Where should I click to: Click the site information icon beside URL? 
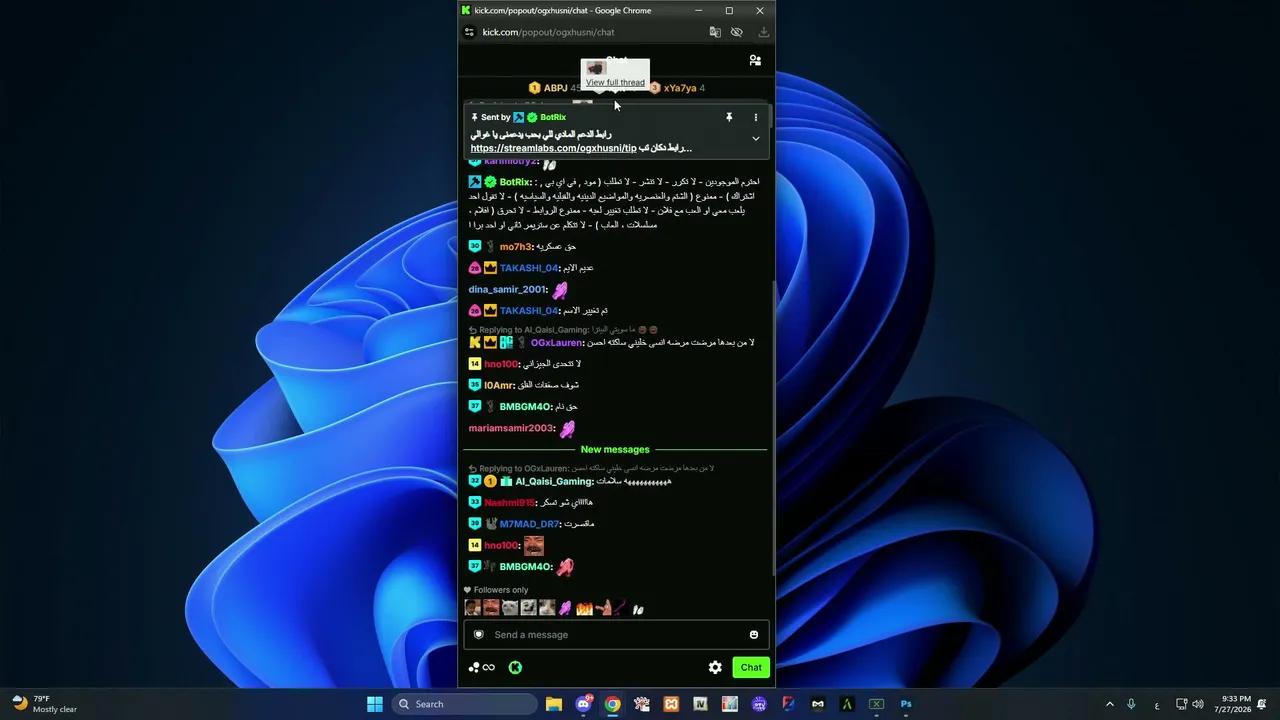469,32
